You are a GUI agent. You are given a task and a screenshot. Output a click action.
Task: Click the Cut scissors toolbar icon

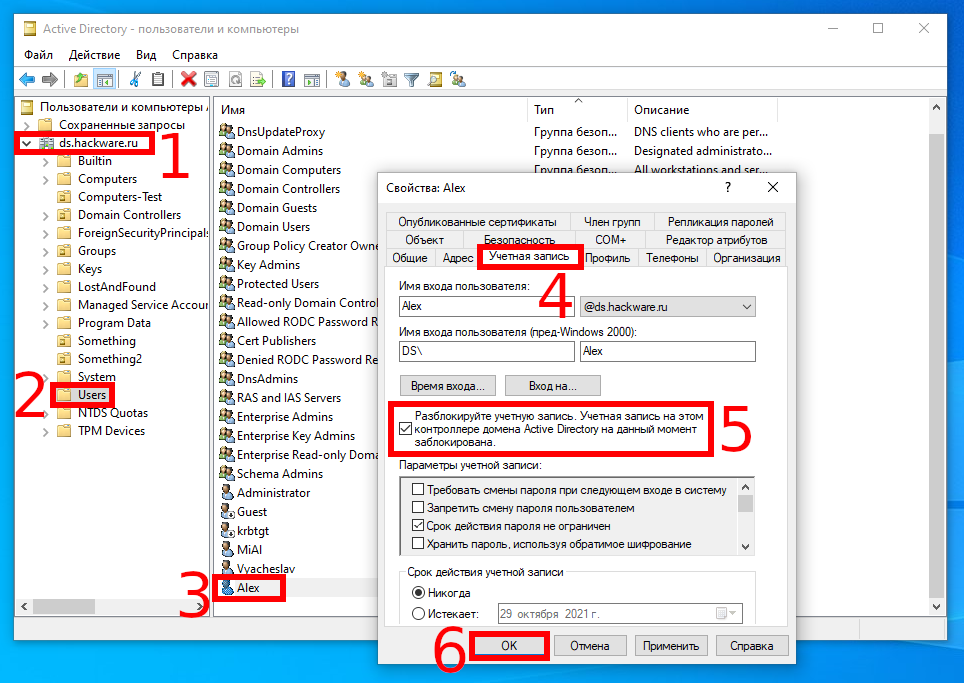(135, 80)
